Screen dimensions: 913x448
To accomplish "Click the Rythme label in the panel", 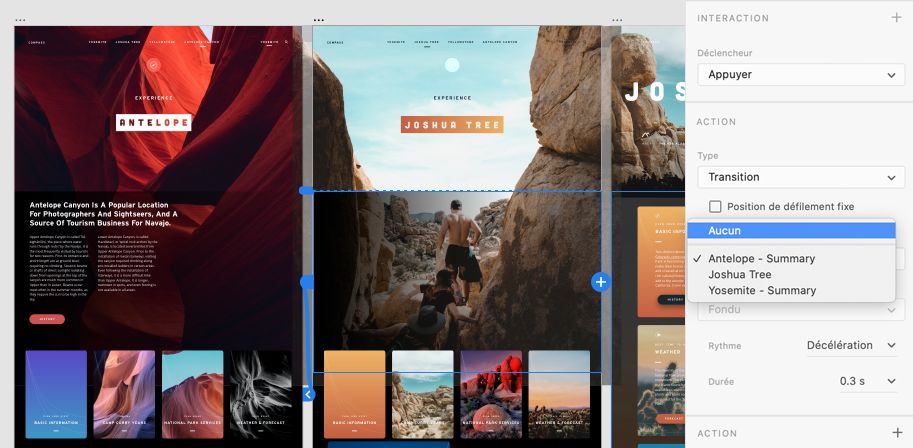I will pos(725,346).
